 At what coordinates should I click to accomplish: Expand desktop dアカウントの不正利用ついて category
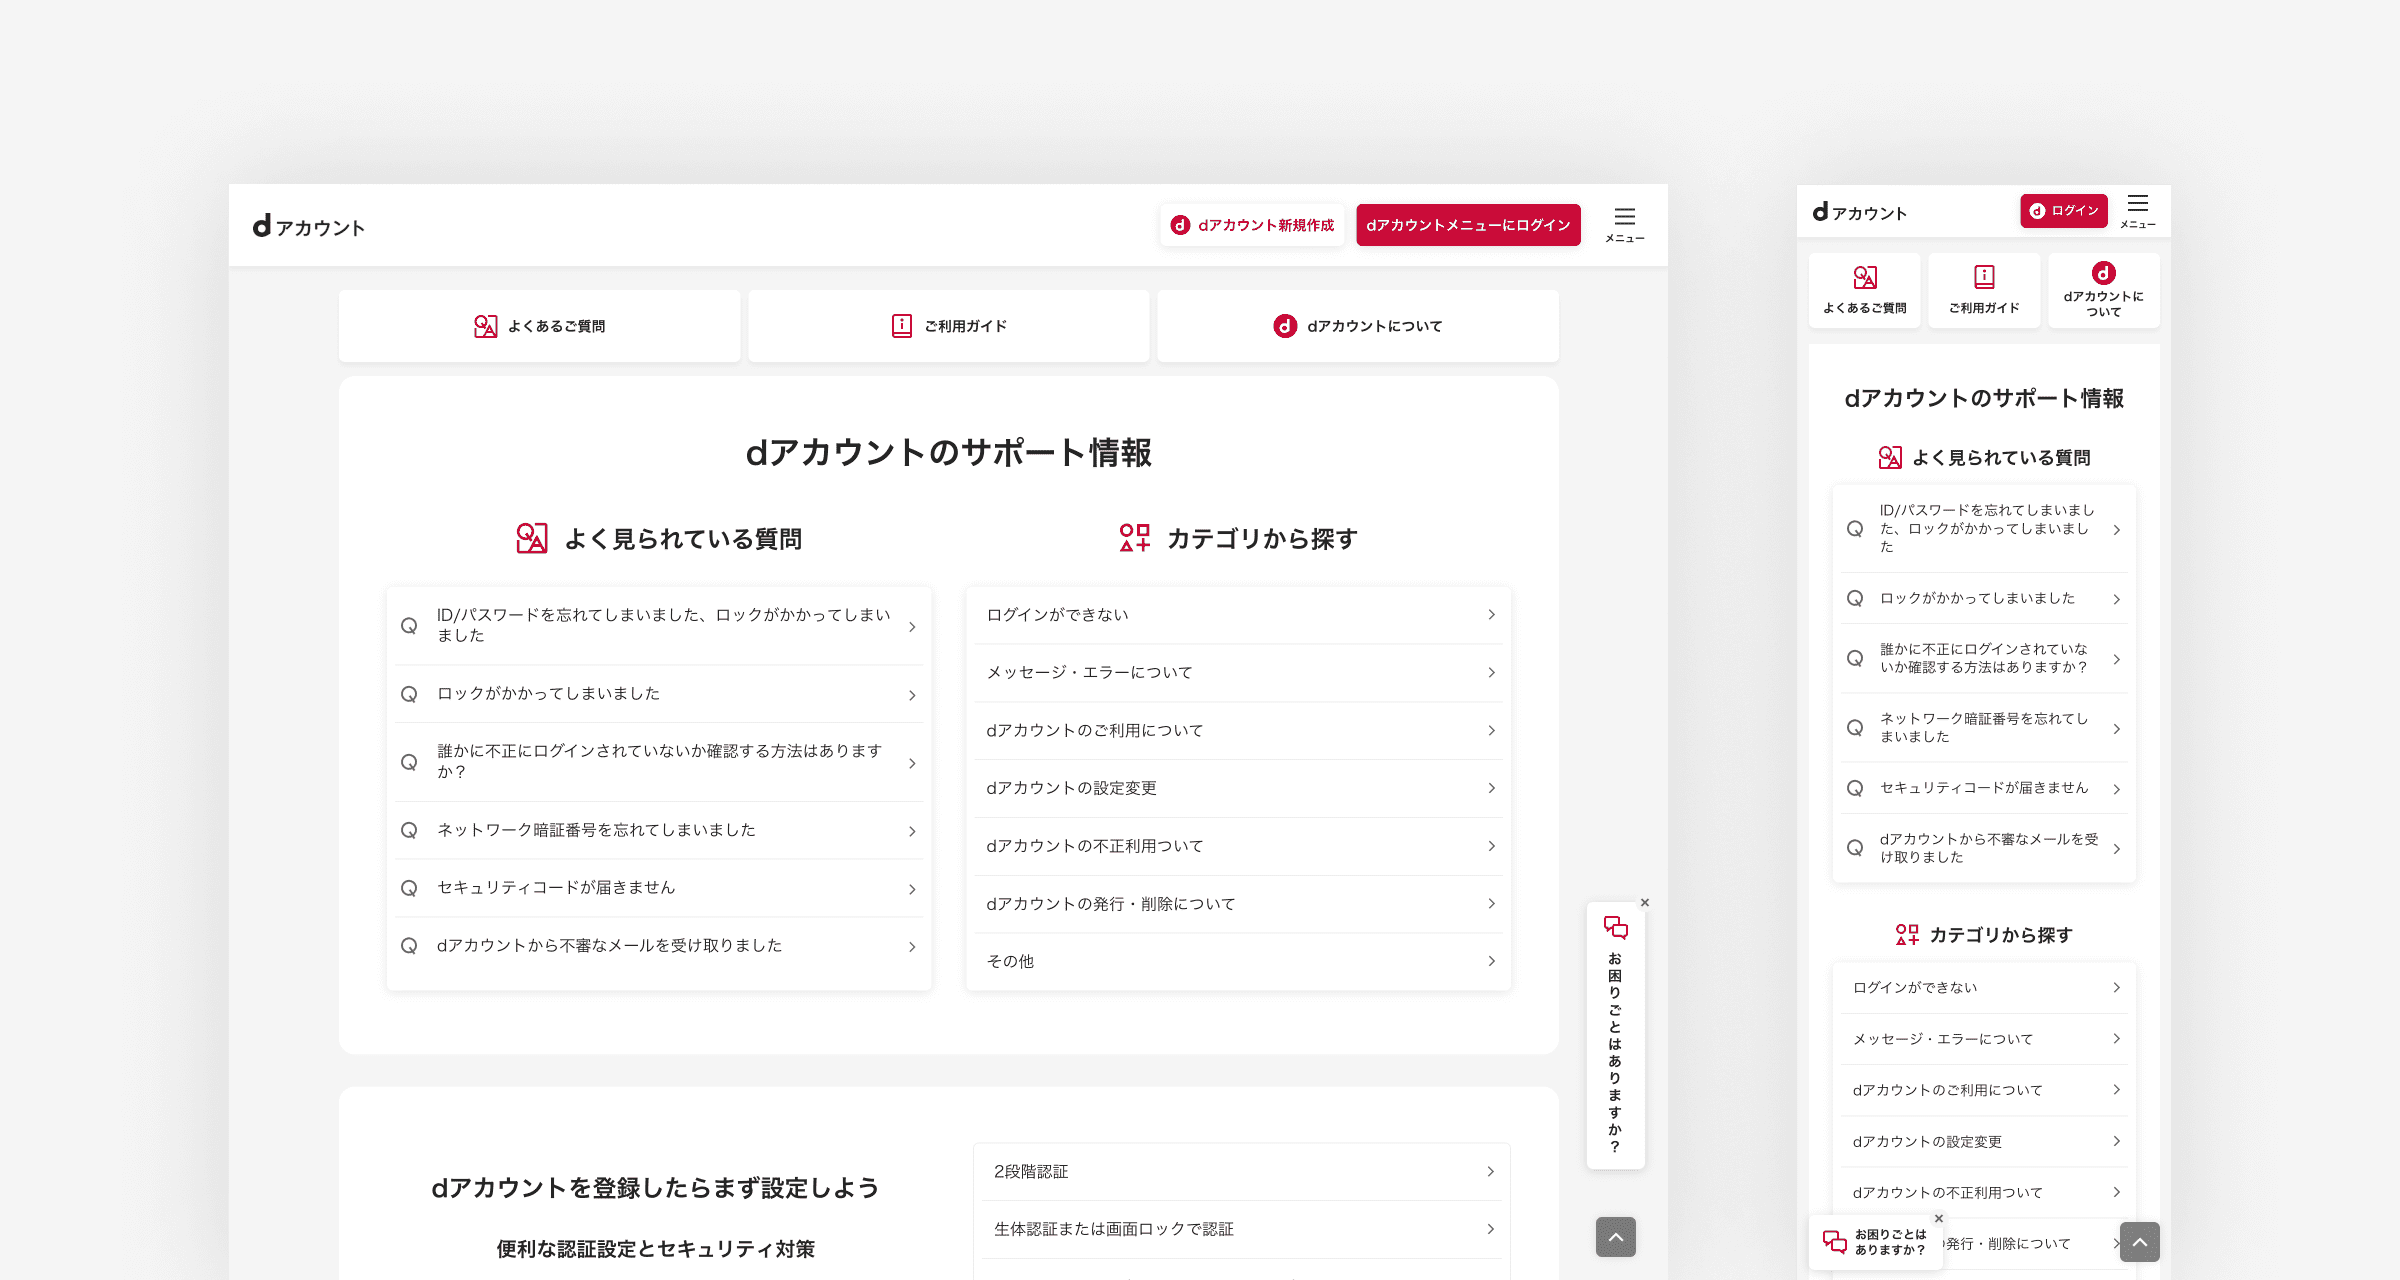coord(1238,846)
